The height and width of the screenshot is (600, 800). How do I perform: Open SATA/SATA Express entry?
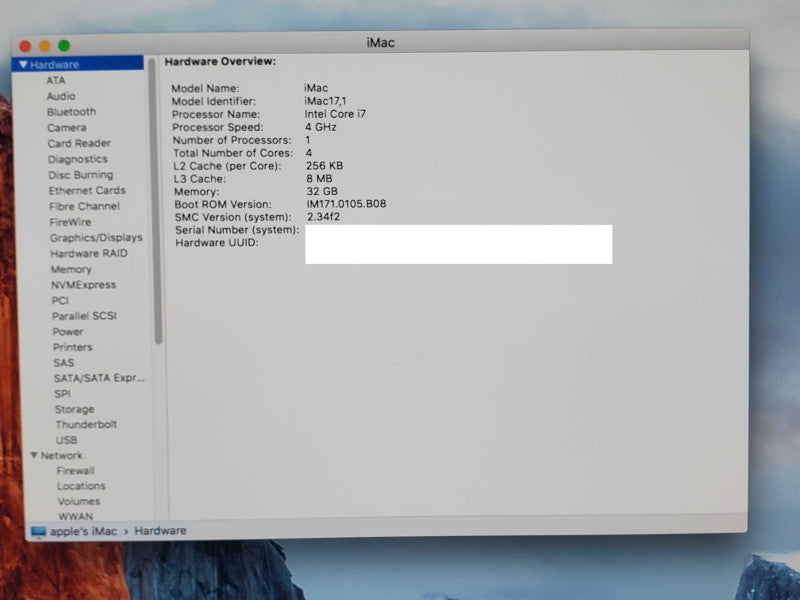[x=99, y=378]
